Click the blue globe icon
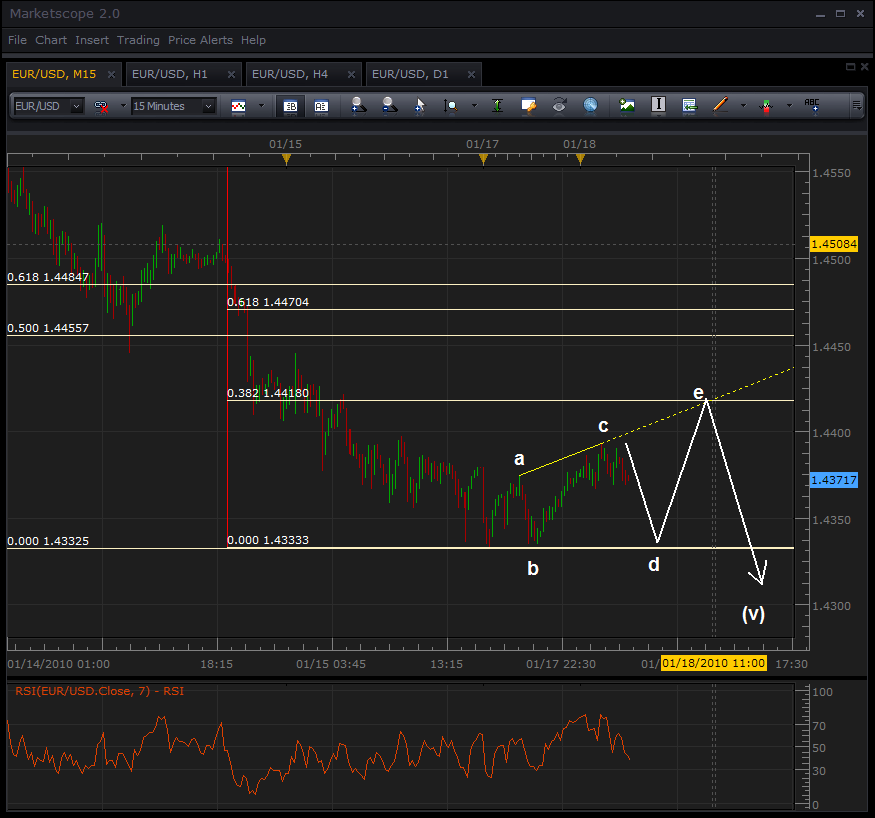 [590, 105]
